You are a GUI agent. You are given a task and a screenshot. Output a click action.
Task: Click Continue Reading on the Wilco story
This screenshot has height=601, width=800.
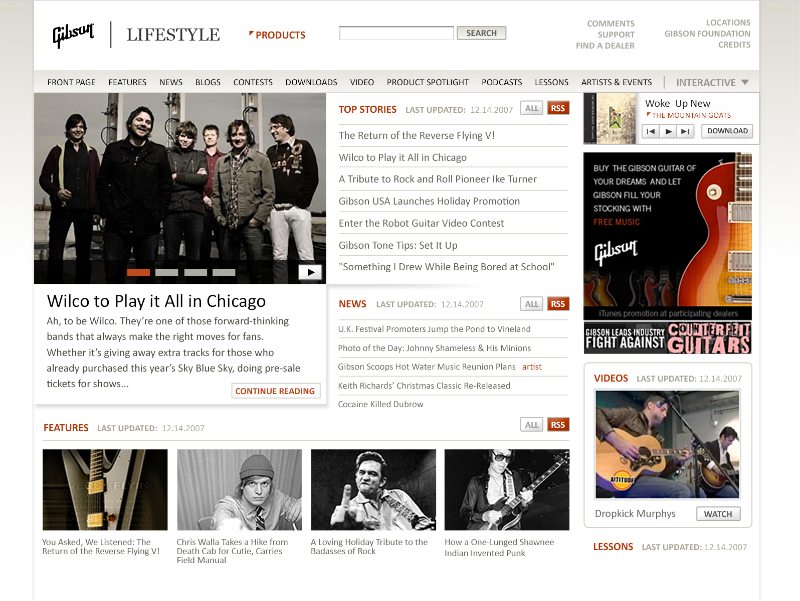[275, 391]
